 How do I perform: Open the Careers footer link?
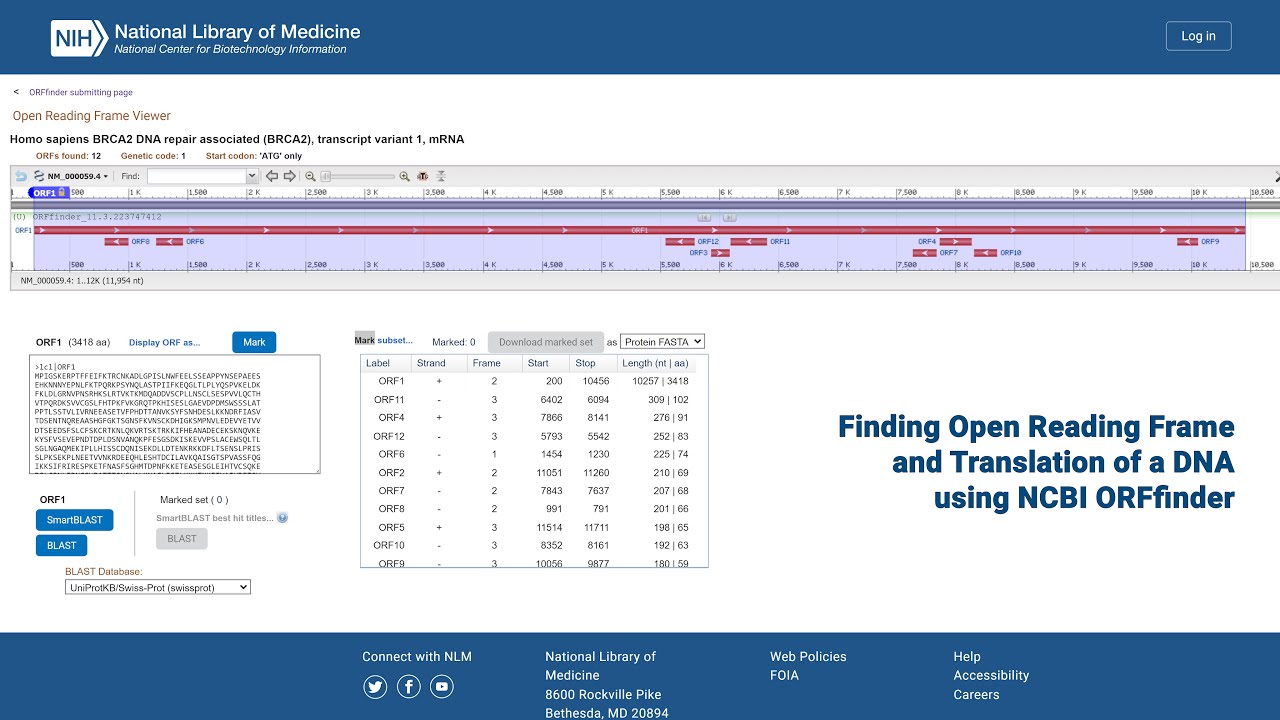[977, 694]
